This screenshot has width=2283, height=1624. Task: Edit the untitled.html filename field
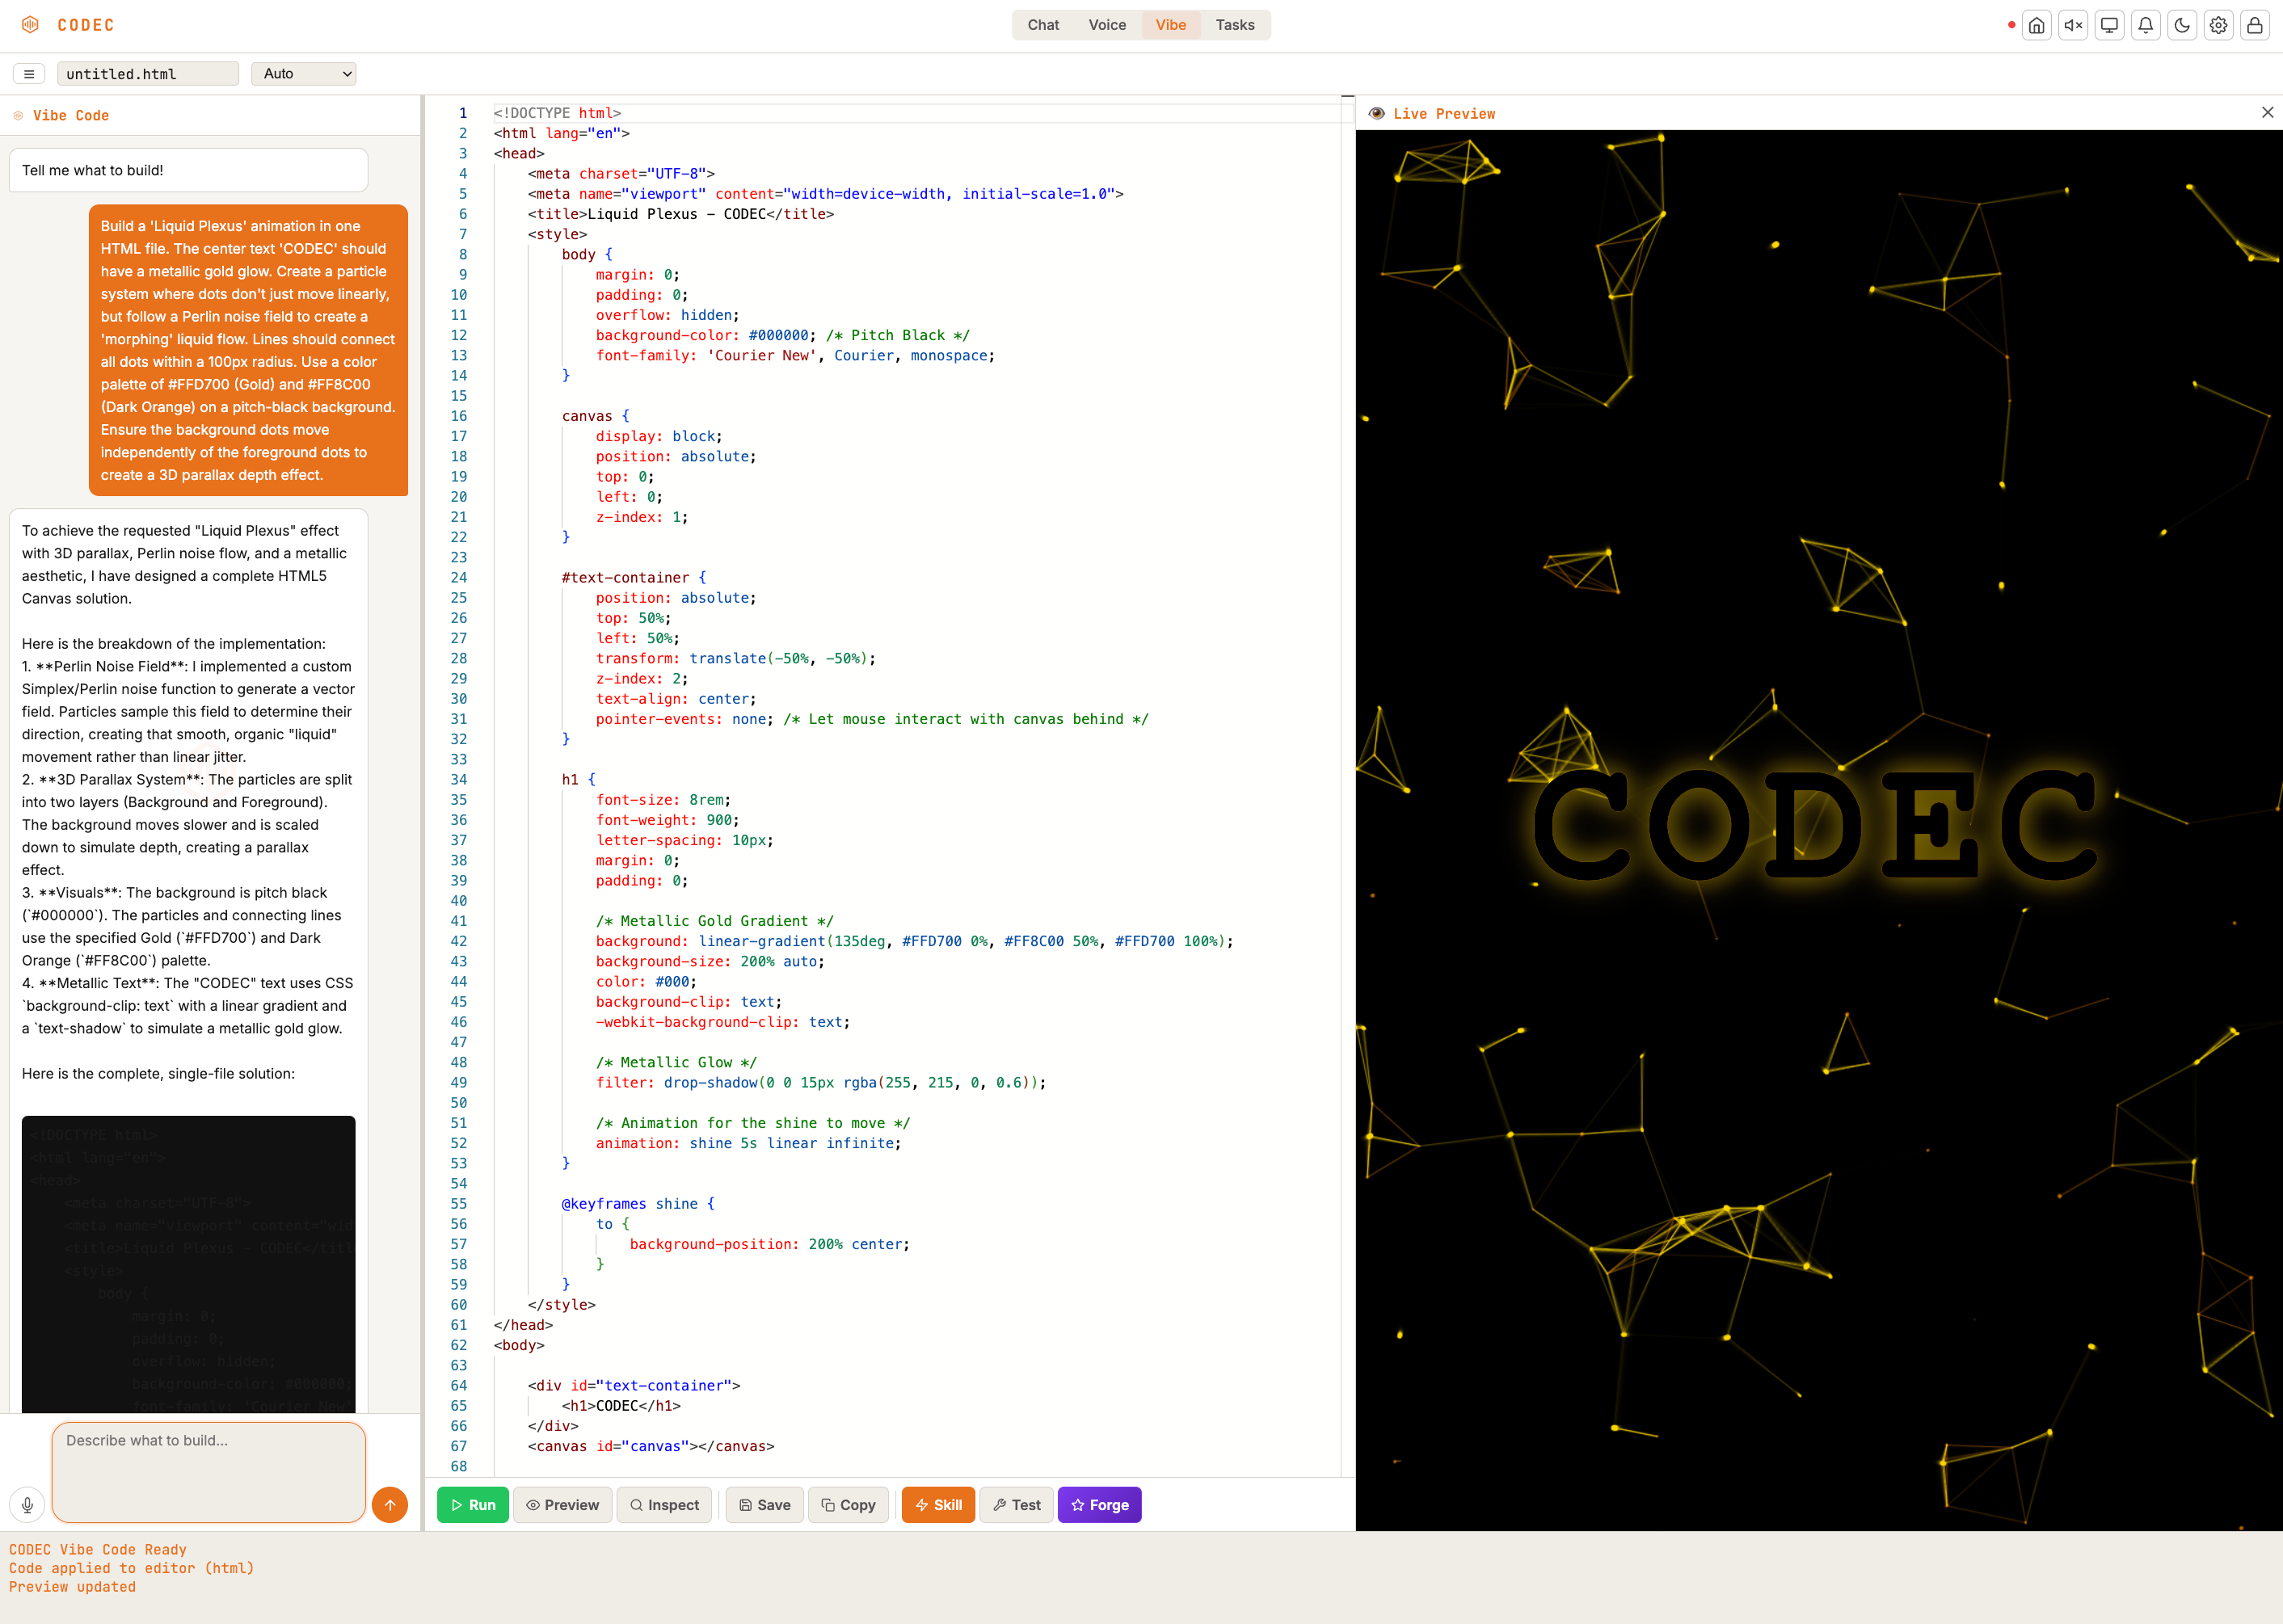coord(148,74)
